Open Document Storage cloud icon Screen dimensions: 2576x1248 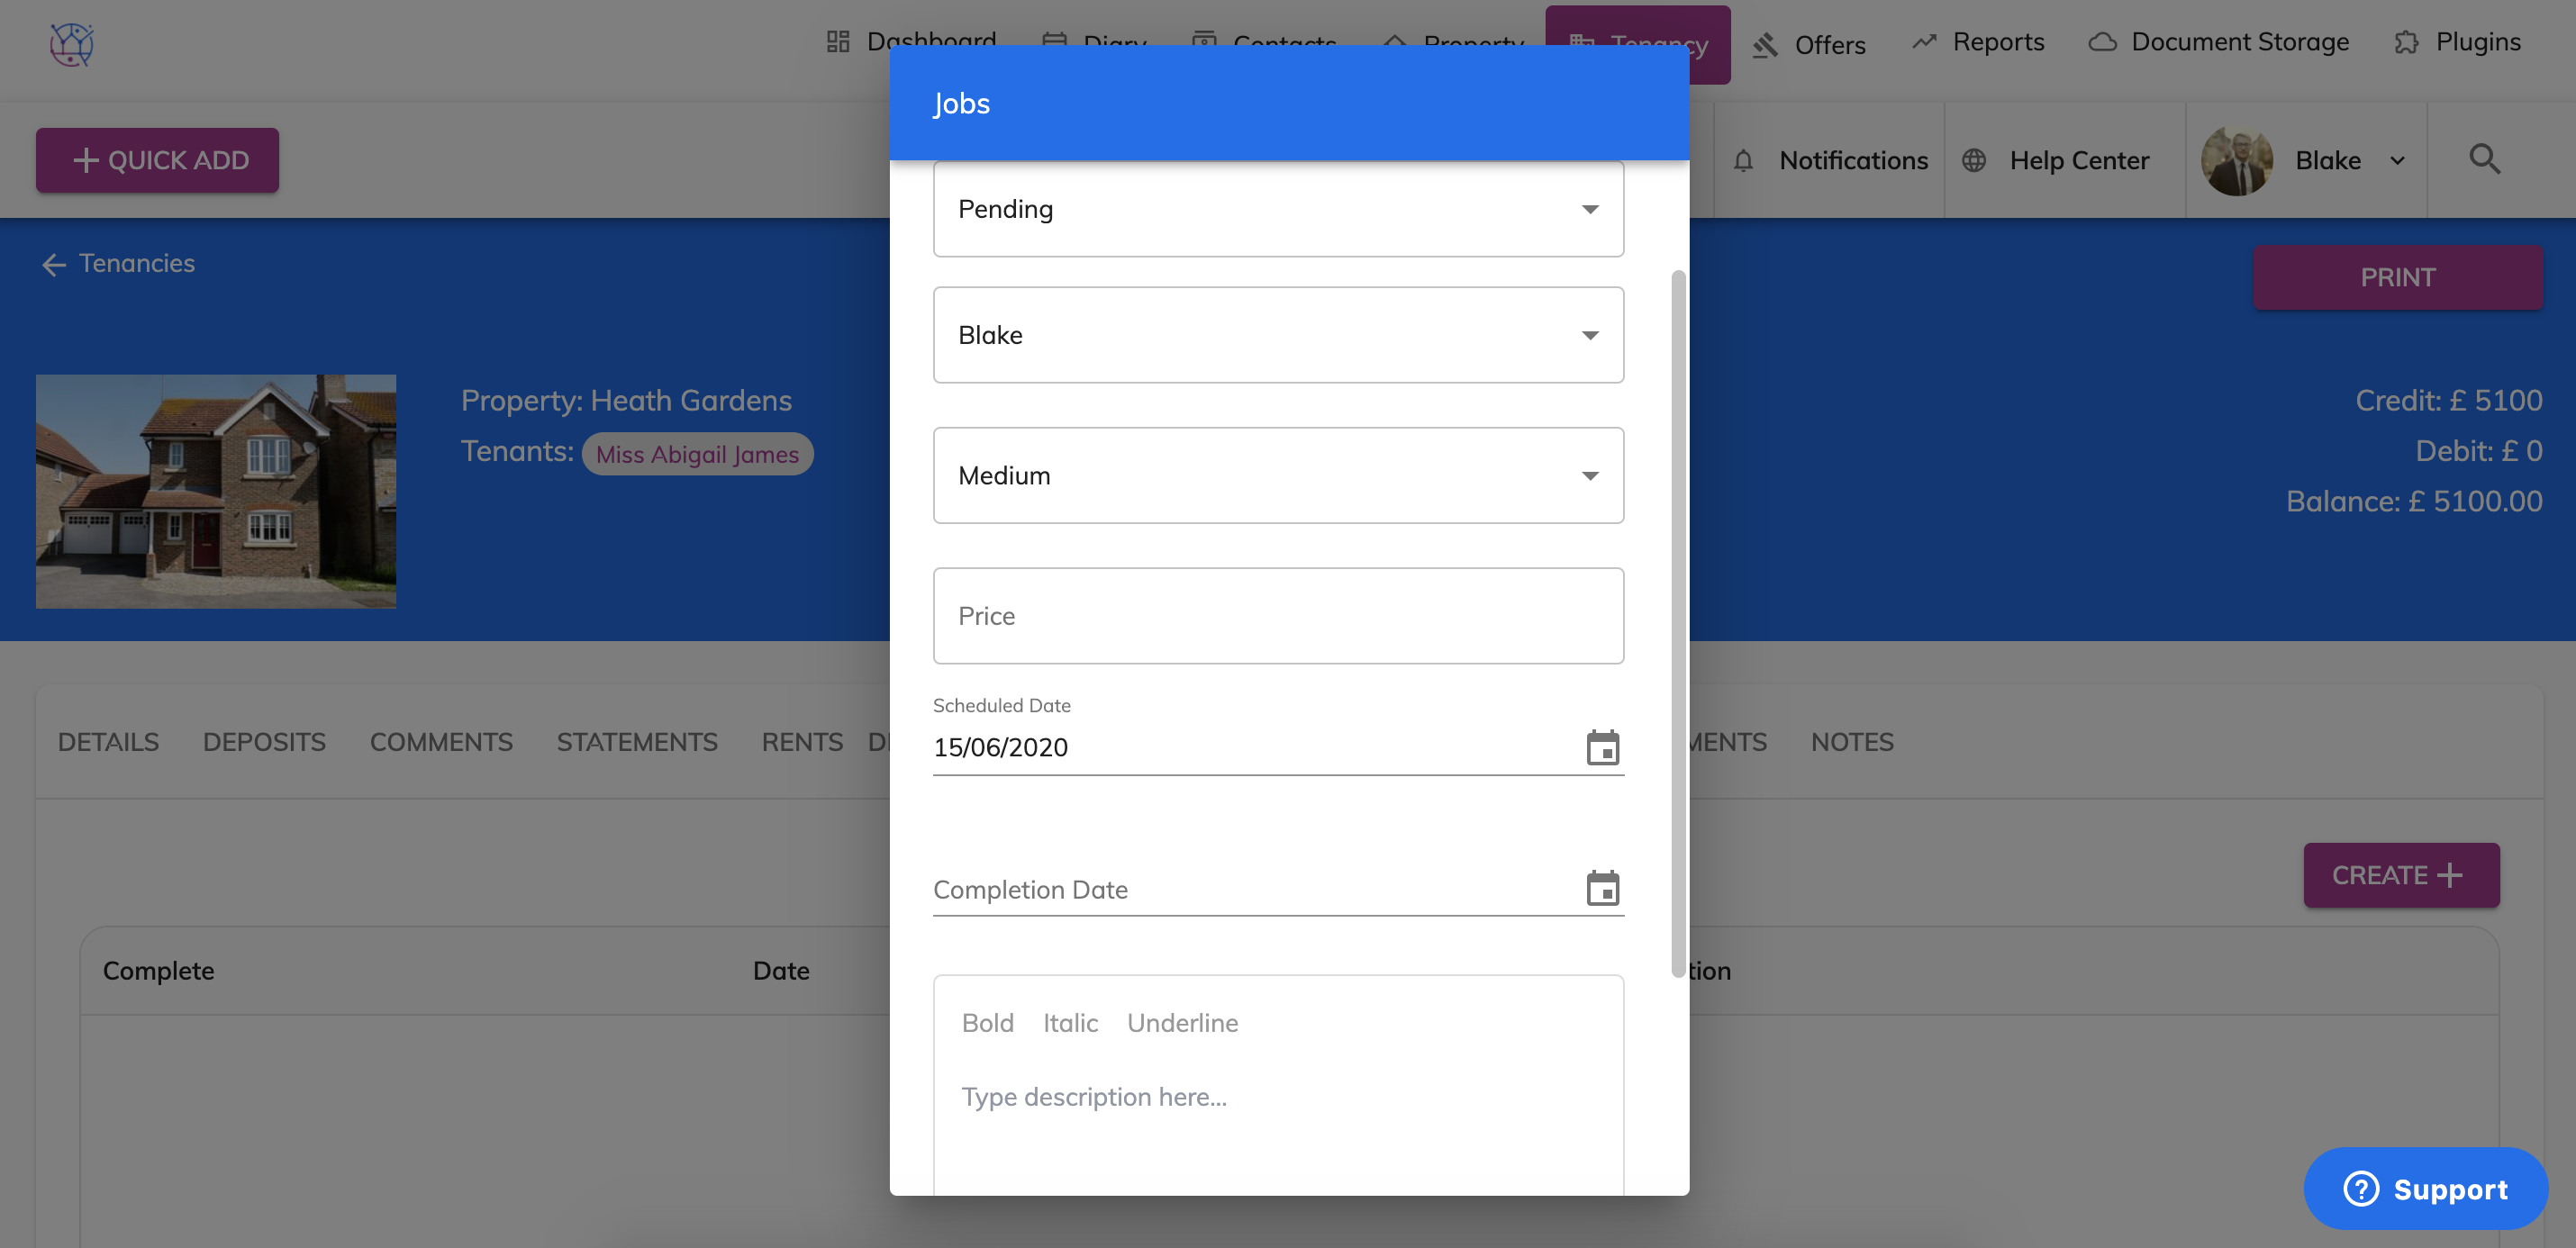click(2102, 42)
